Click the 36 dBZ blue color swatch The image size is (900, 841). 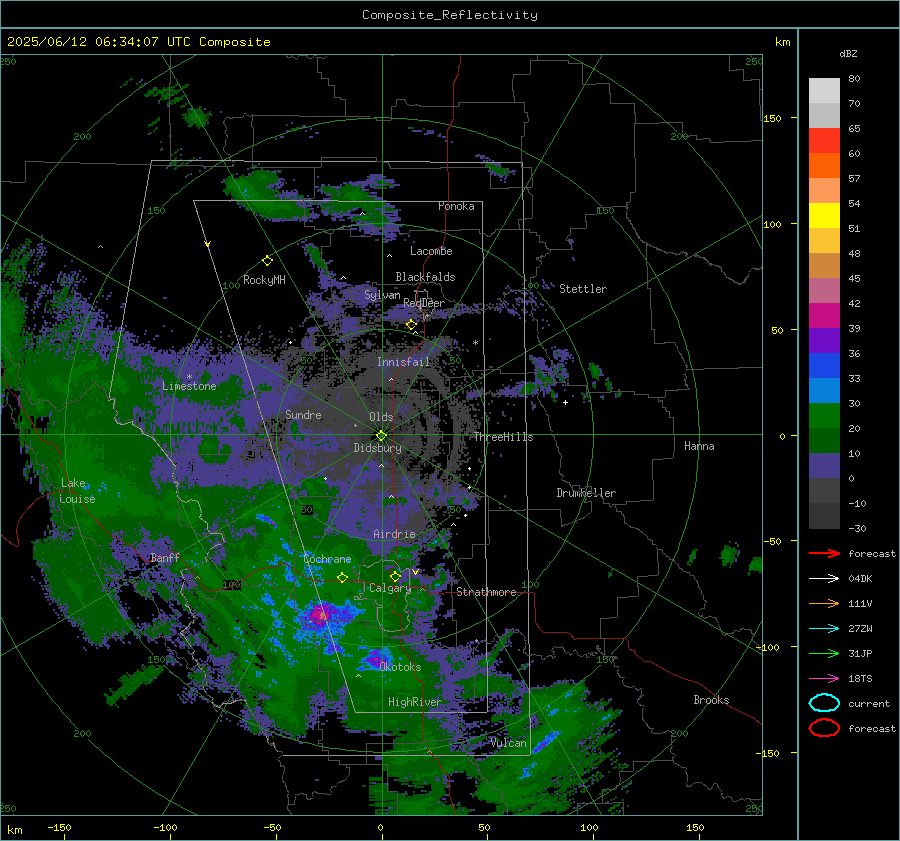[x=824, y=365]
